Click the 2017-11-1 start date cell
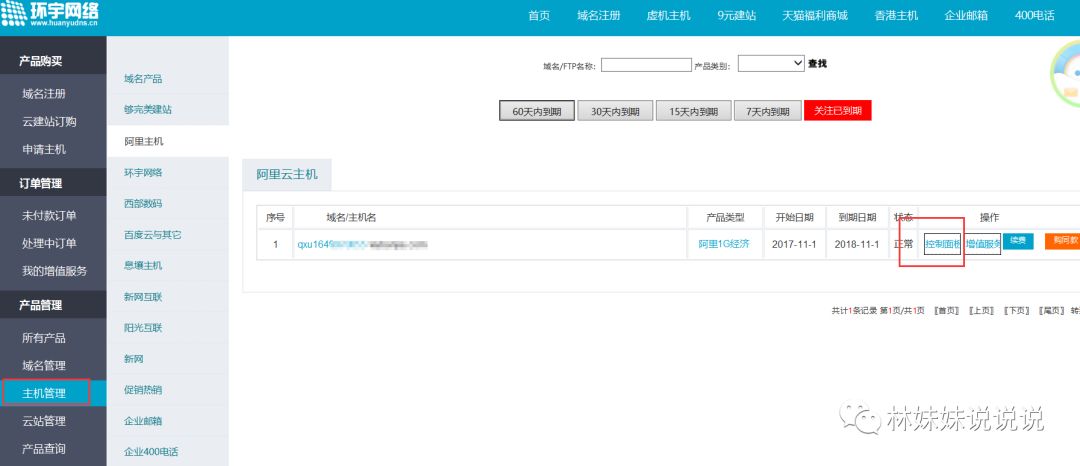The width and height of the screenshot is (1080, 466). tap(794, 244)
